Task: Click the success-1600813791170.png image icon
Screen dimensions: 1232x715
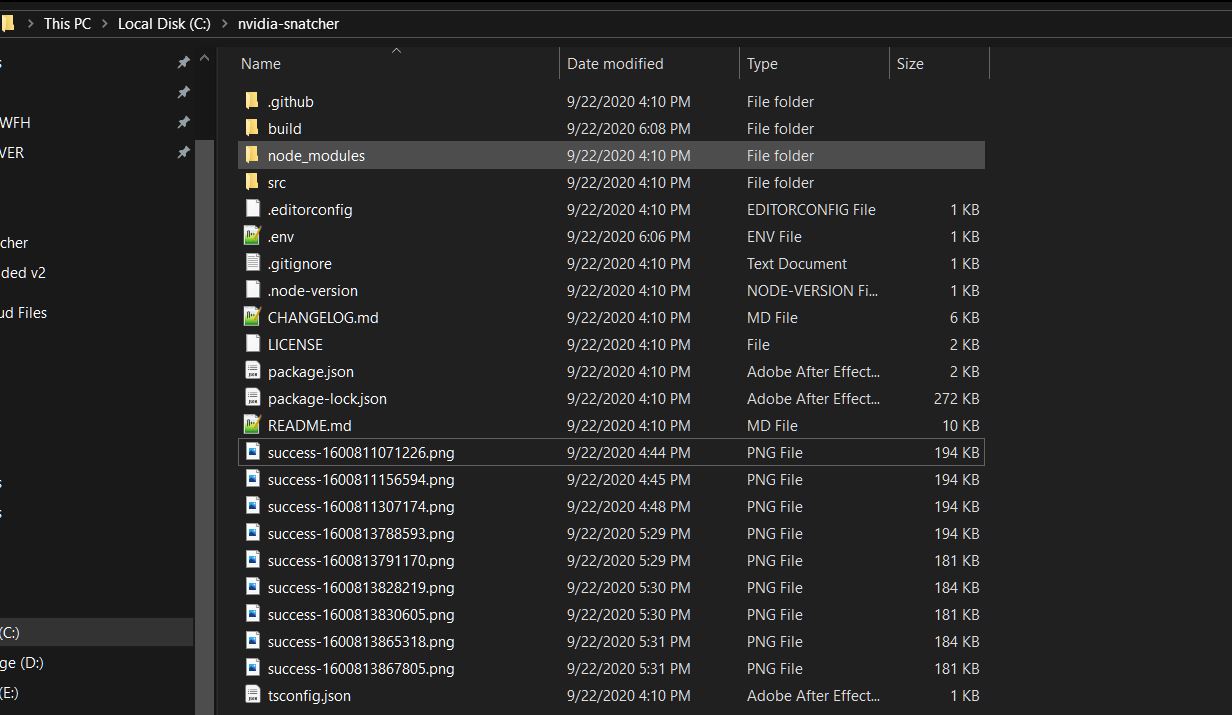Action: coord(252,560)
